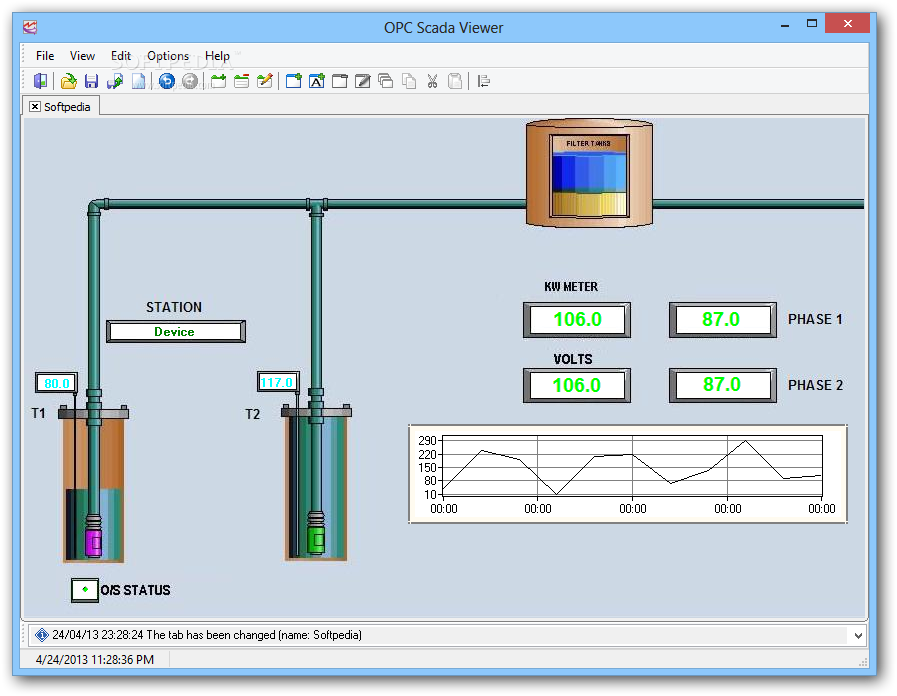Click the PHASE 1 label
Viewport: 897px width, 696px height.
(x=815, y=319)
